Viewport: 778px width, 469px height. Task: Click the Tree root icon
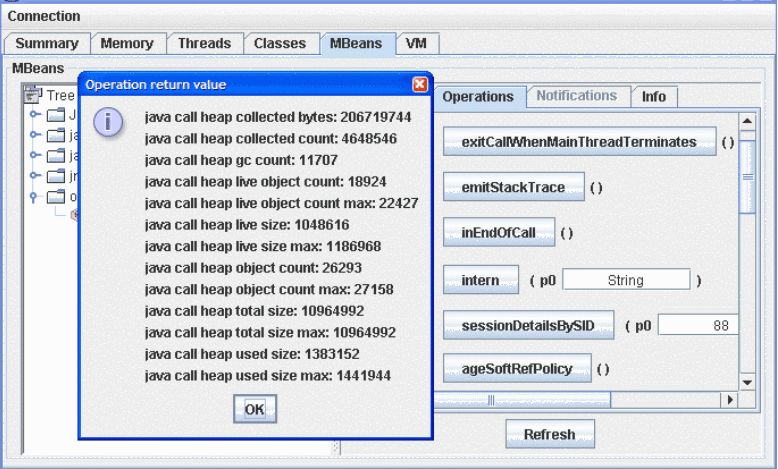[x=33, y=94]
